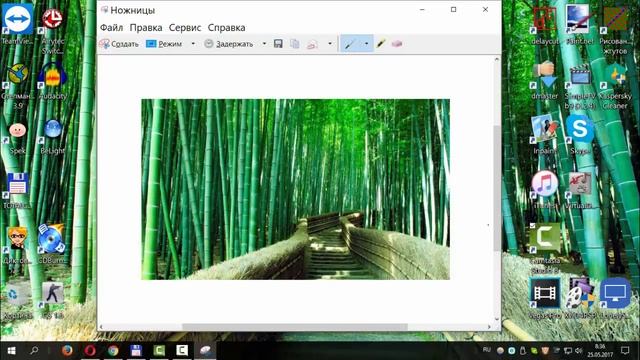Click the copy snip icon

click(x=295, y=44)
